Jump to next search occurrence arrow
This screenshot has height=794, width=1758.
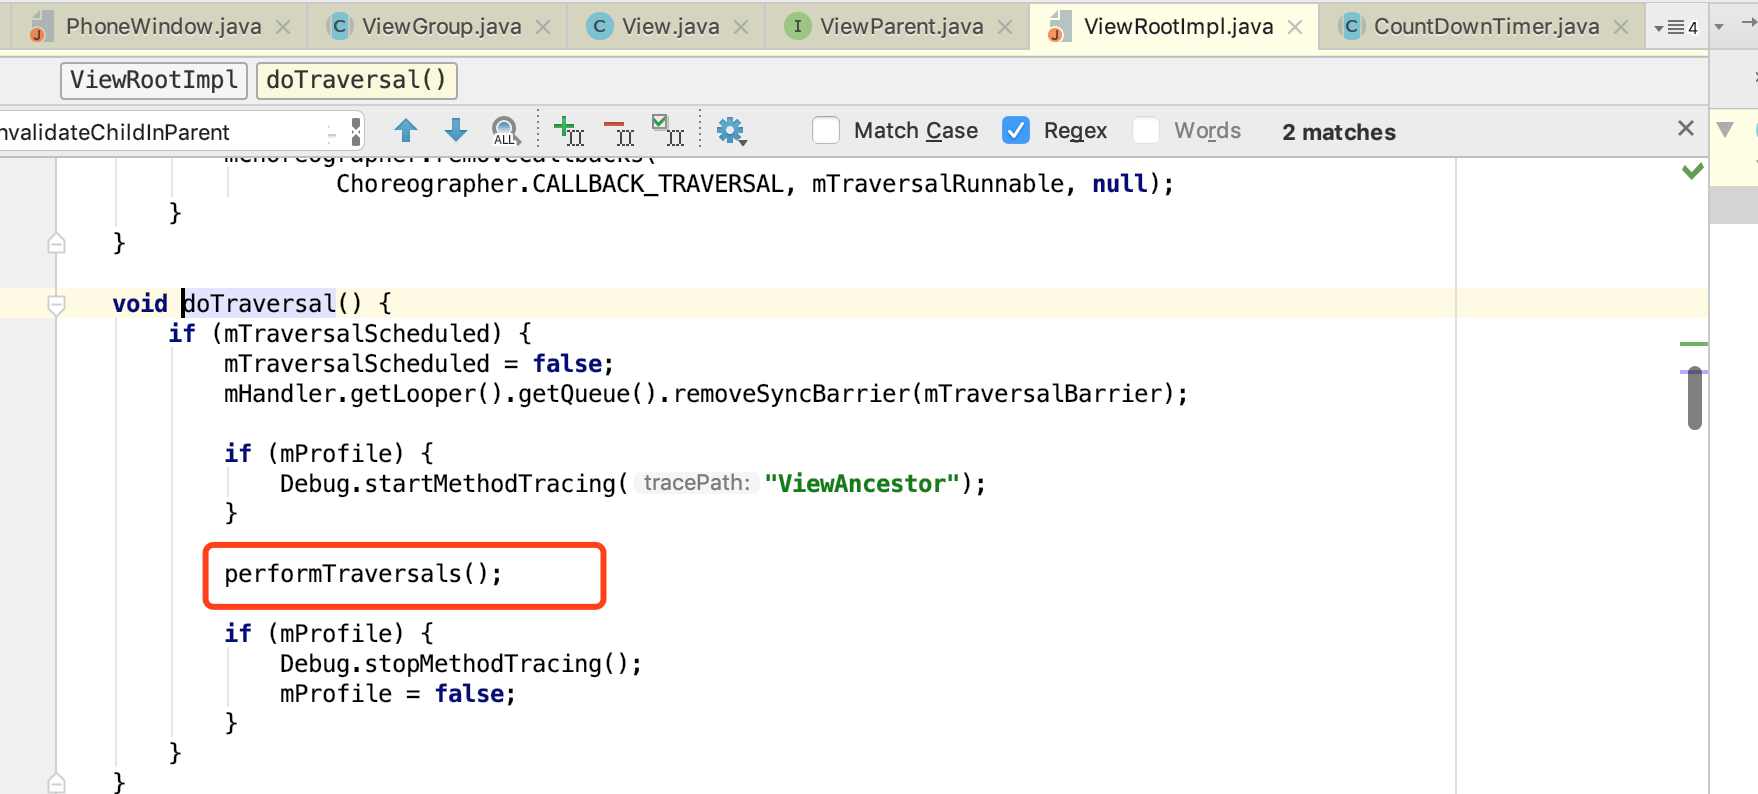point(456,130)
